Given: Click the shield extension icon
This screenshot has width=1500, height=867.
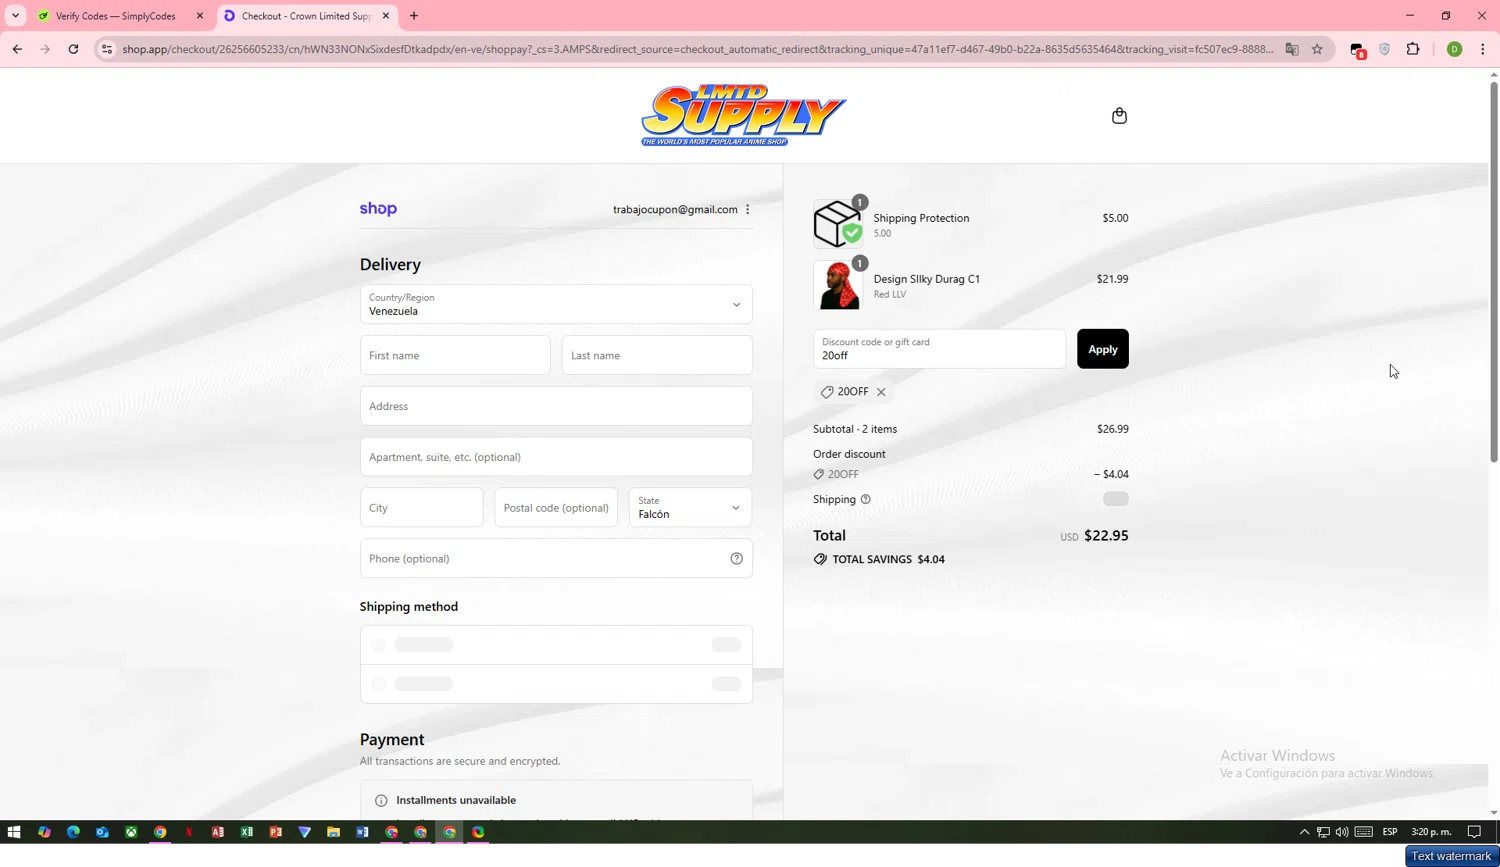Looking at the screenshot, I should pyautogui.click(x=1385, y=49).
